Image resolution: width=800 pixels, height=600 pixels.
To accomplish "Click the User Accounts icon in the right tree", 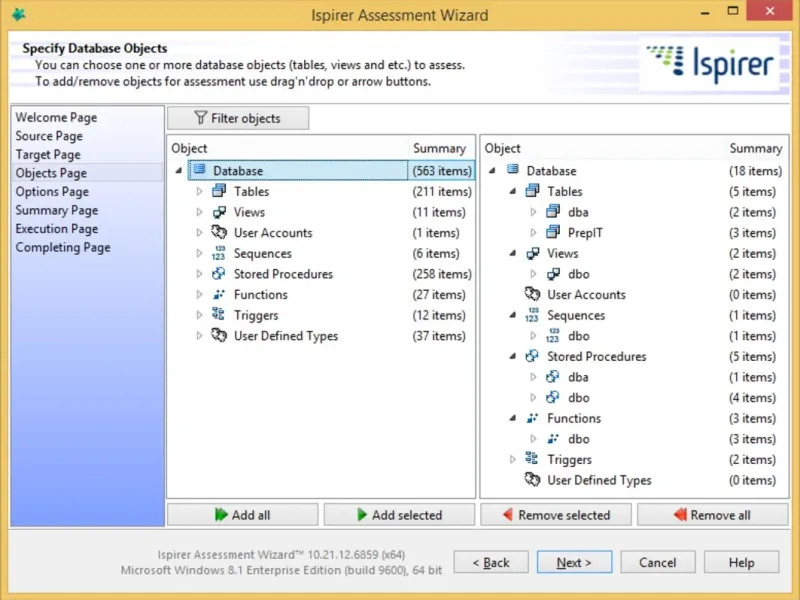I will pos(533,294).
